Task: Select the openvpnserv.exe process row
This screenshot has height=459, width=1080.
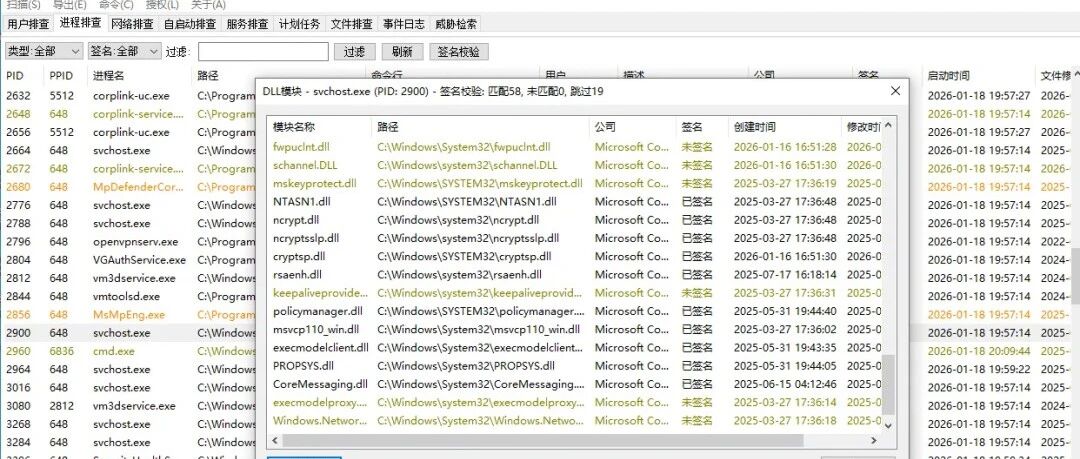Action: 131,242
